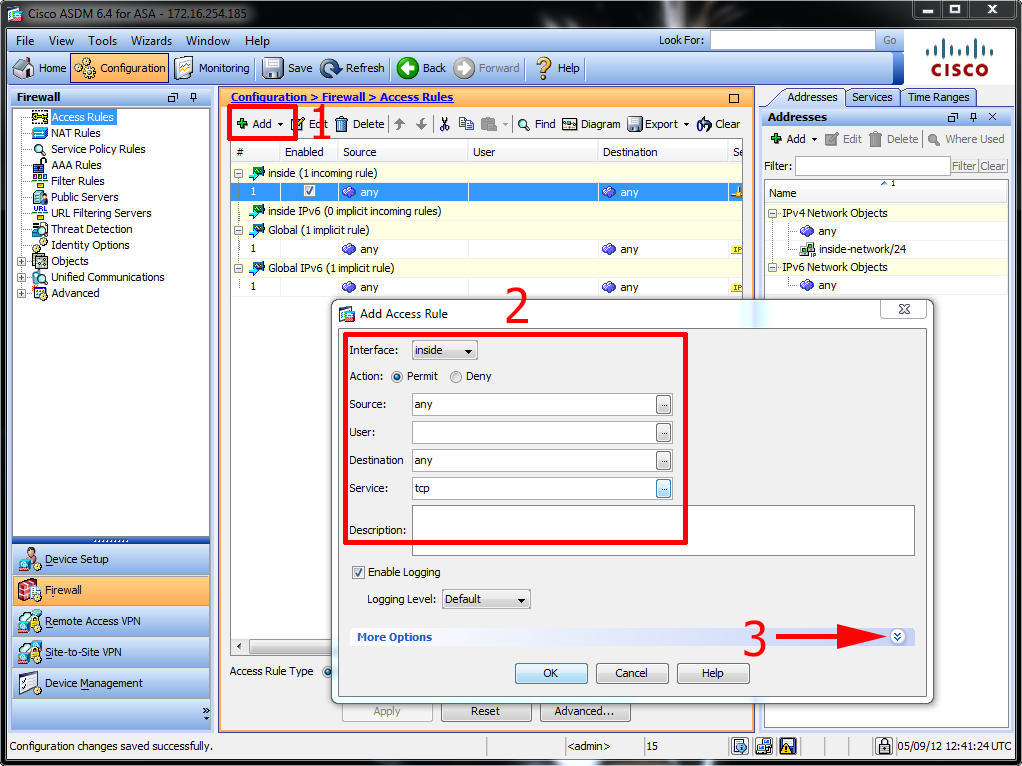Click the yellow warning icon in status bar
Screen dimensions: 1022x766
pyautogui.click(x=787, y=745)
